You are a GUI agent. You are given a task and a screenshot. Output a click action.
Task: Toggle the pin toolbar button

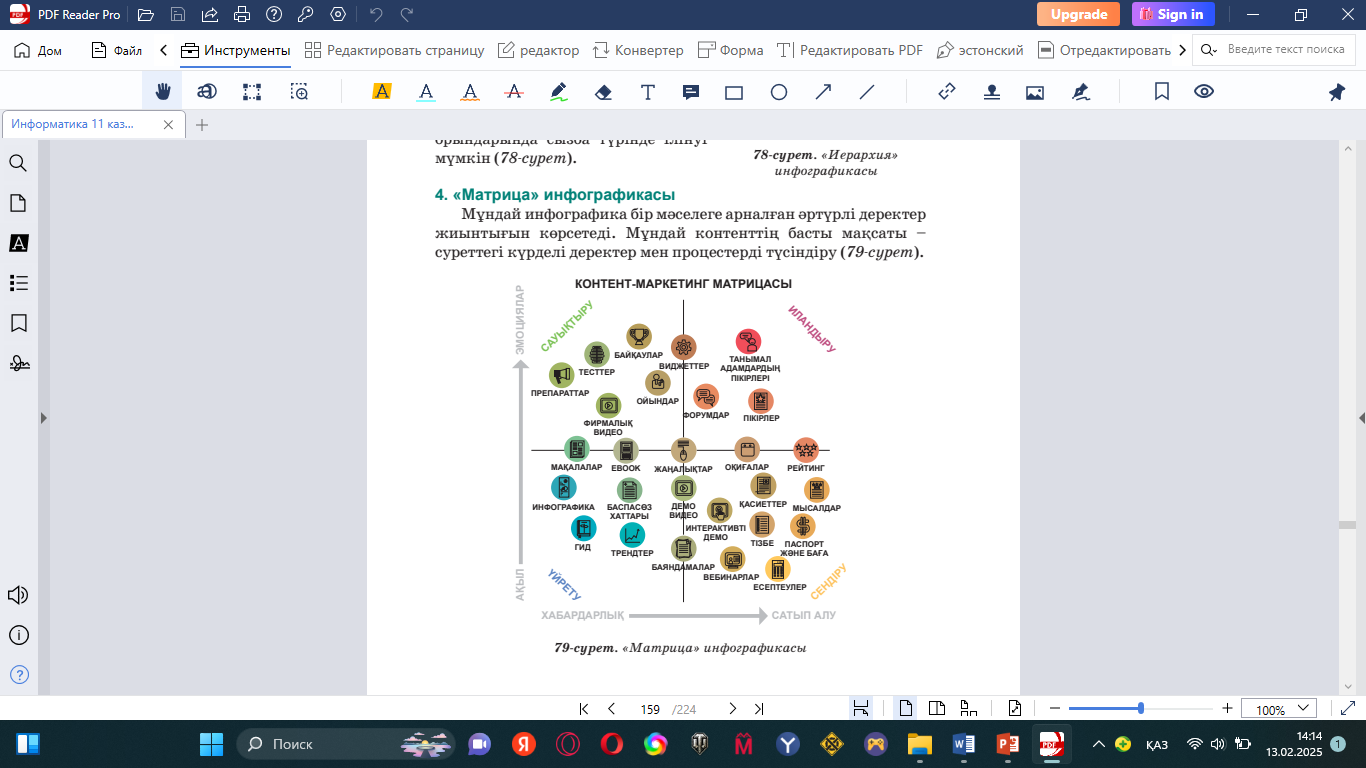point(1337,92)
